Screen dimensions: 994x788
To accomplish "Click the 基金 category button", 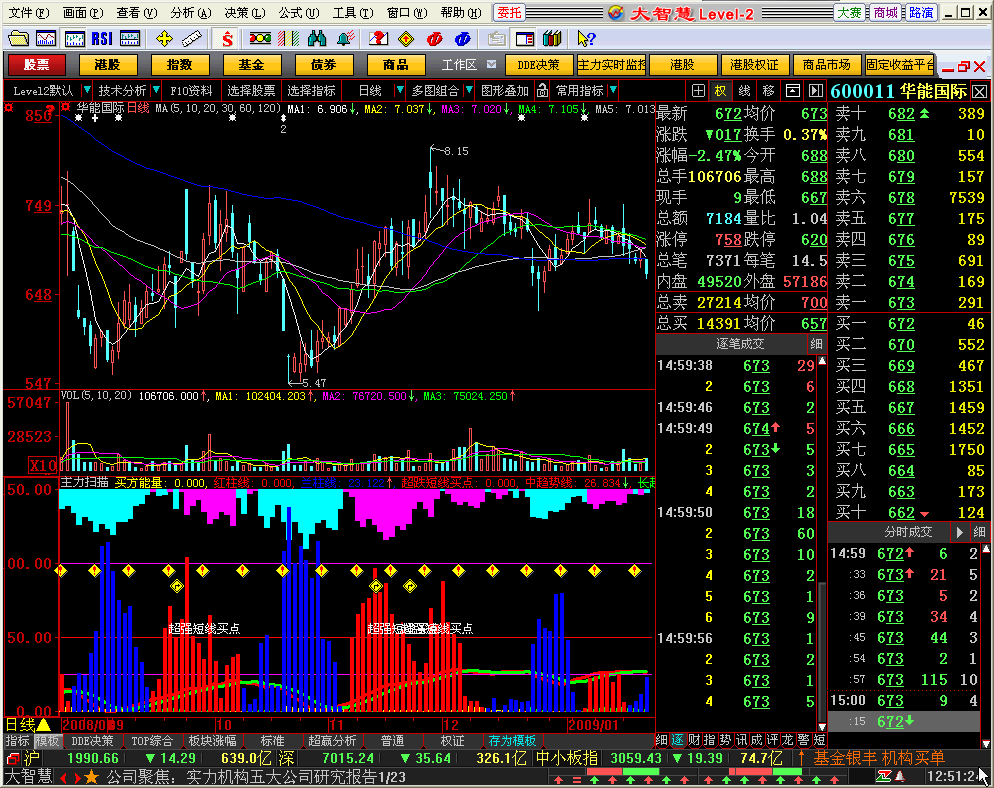I will pos(251,65).
